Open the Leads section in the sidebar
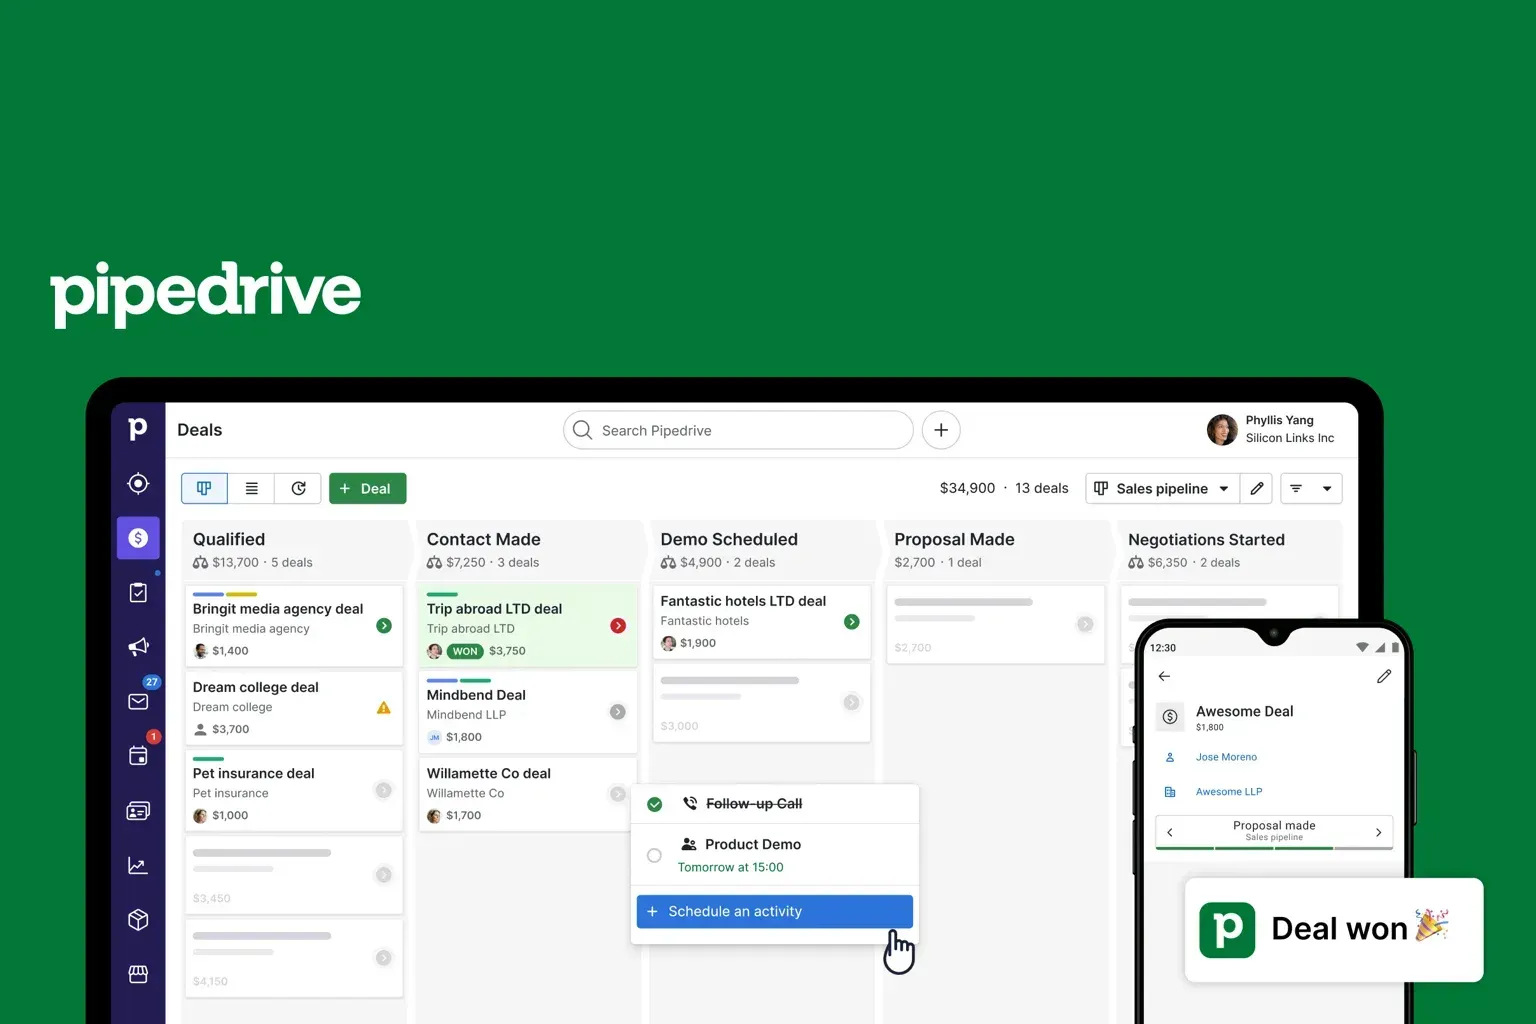The width and height of the screenshot is (1536, 1024). (138, 483)
